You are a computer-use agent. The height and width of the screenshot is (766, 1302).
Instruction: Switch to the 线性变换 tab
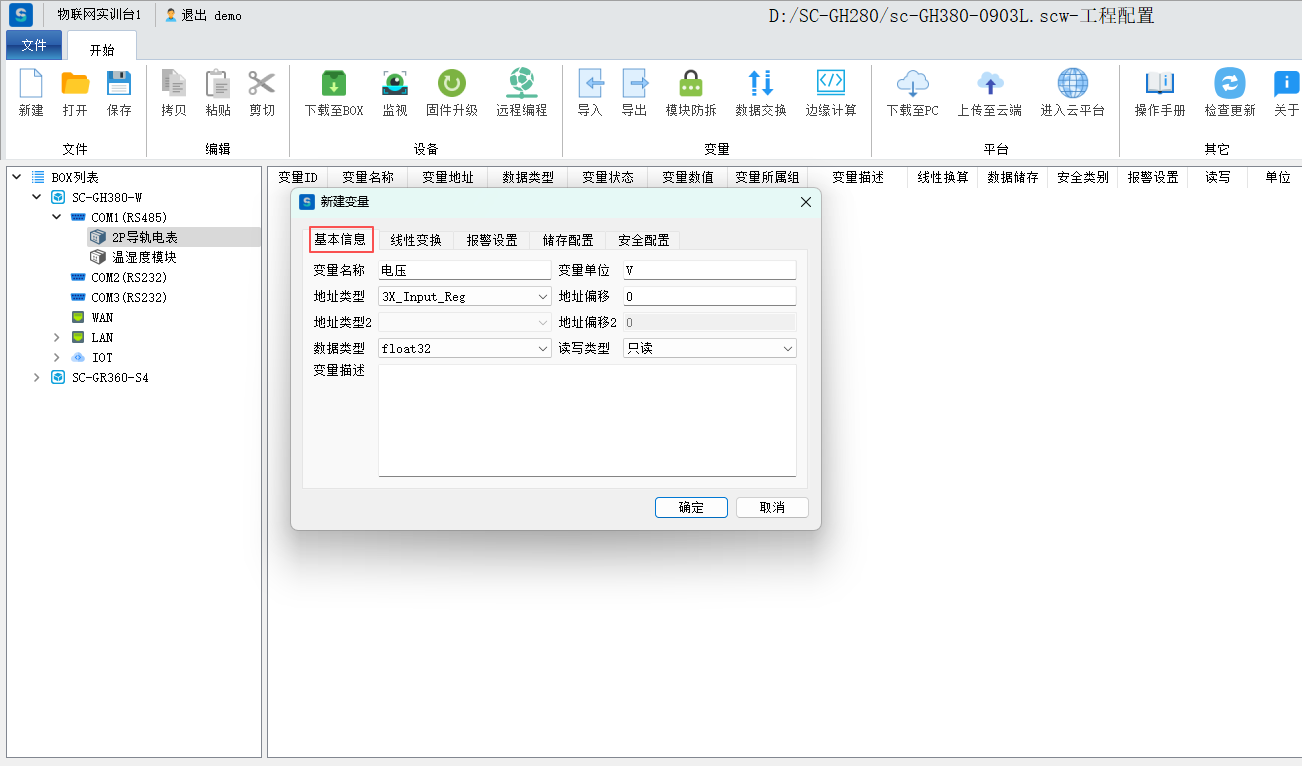pos(415,240)
